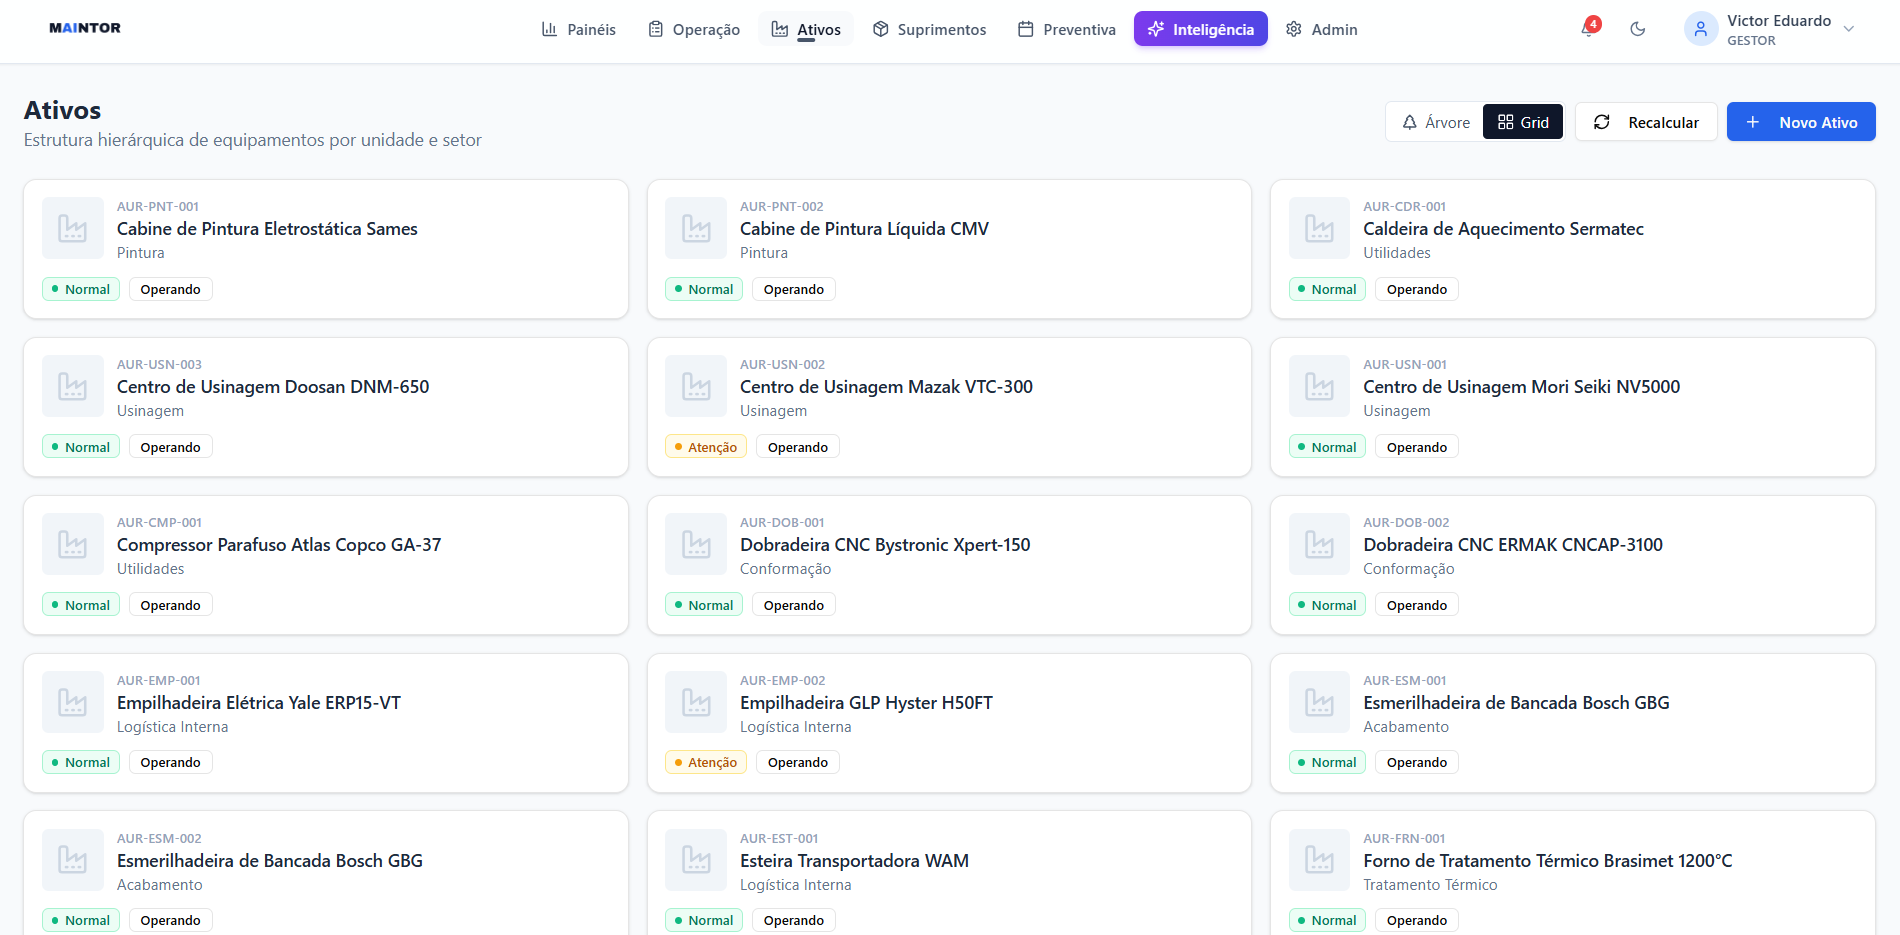1900x935 pixels.
Task: Click the icon of Centro de Usinagem Mori Seiki NV5000
Action: coord(1319,386)
